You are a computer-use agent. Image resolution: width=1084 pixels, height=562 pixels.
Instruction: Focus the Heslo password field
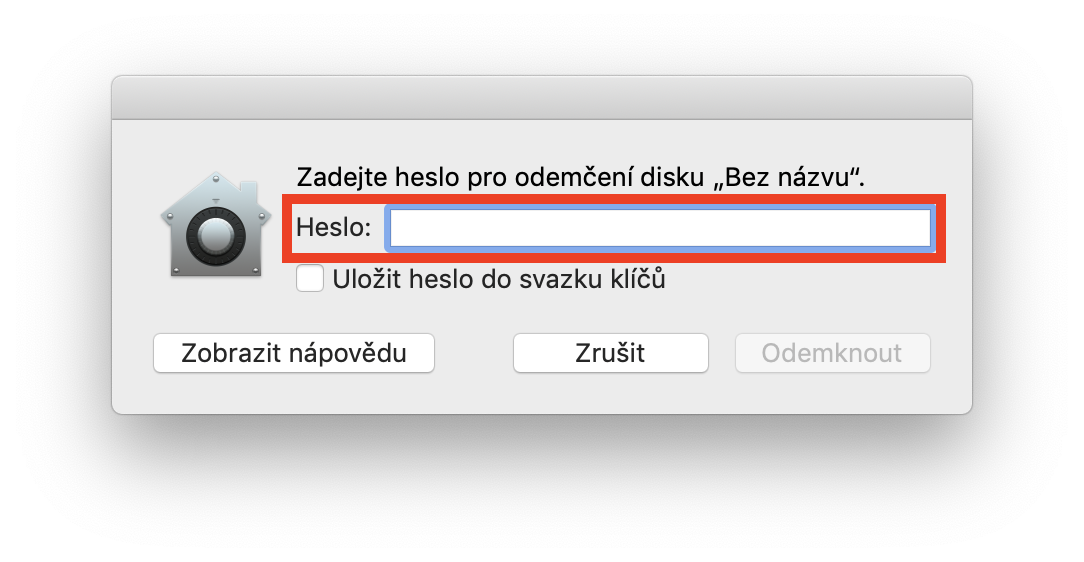[x=660, y=229]
